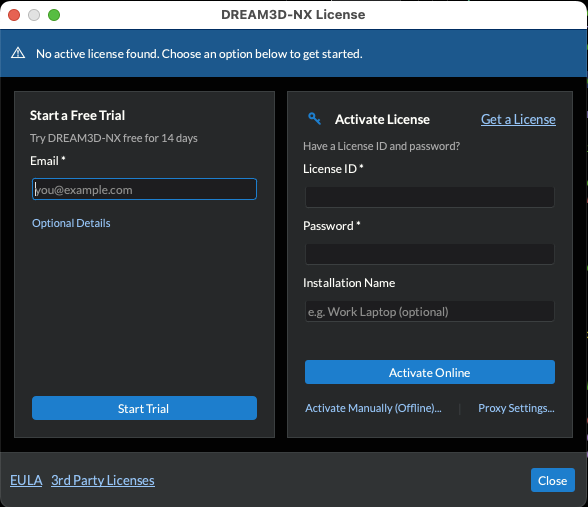This screenshot has height=507, width=588.
Task: Open the Proxy Settings link
Action: [x=516, y=408]
